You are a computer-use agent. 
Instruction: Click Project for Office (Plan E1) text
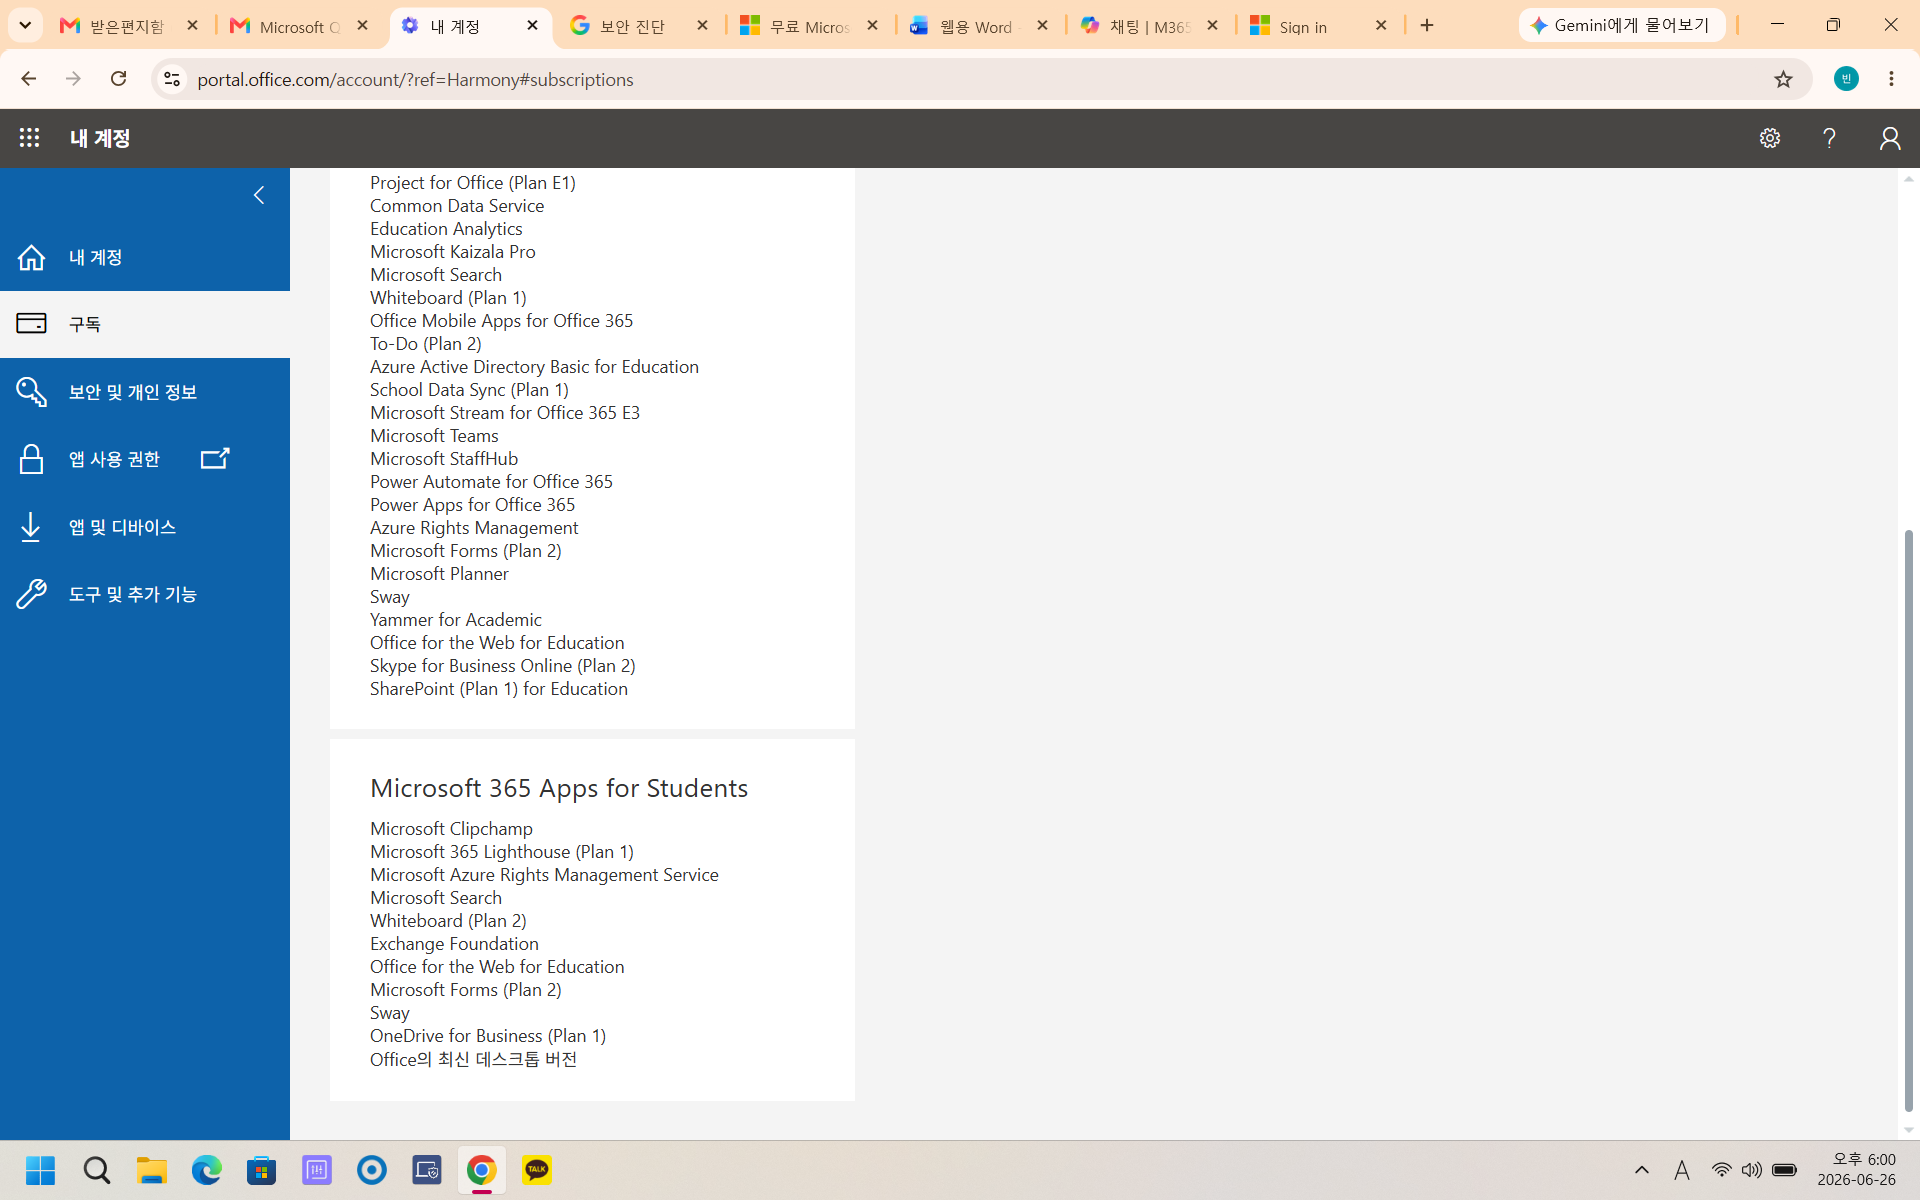click(x=473, y=183)
